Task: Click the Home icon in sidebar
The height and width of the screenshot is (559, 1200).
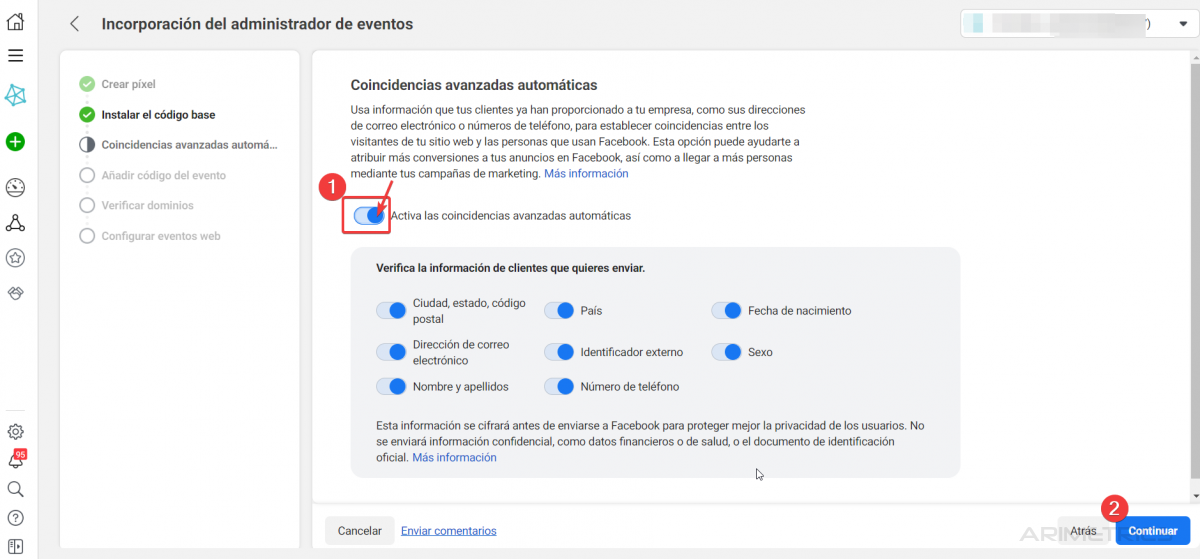Action: pos(15,21)
